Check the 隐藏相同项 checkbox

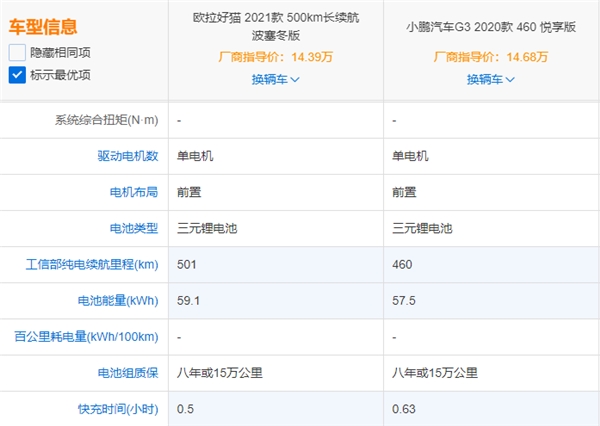[x=17, y=52]
